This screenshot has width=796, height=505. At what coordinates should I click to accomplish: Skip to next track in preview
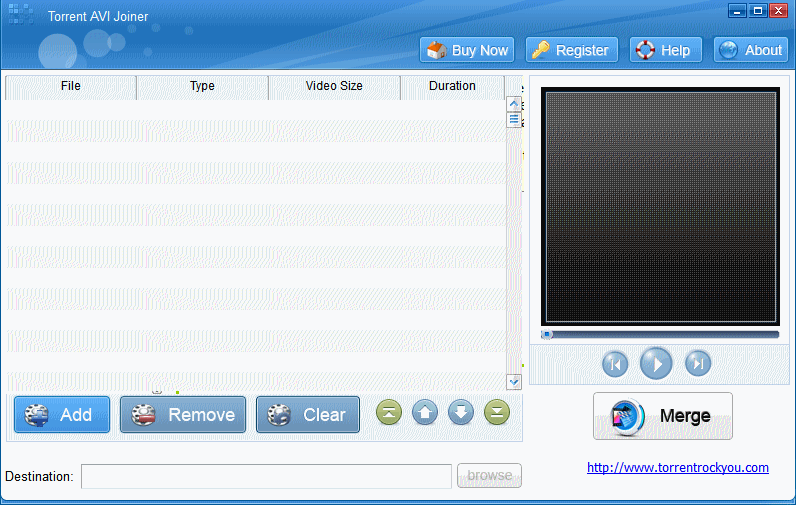(698, 364)
